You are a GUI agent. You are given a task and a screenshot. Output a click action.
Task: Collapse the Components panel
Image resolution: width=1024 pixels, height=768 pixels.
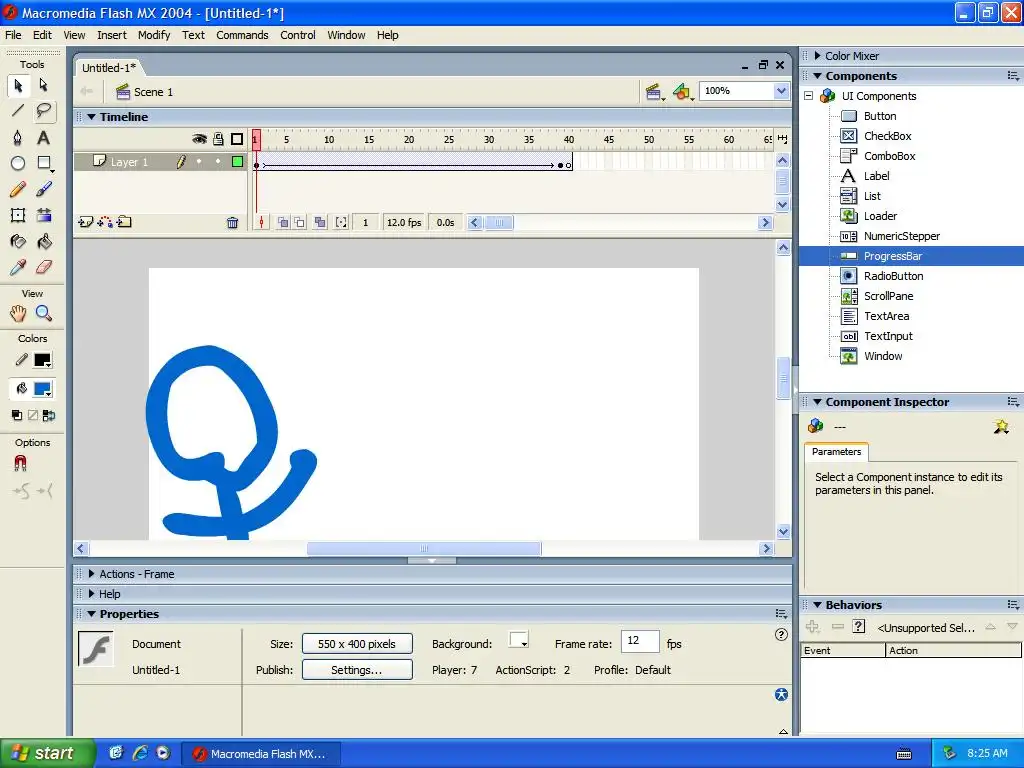(x=817, y=76)
